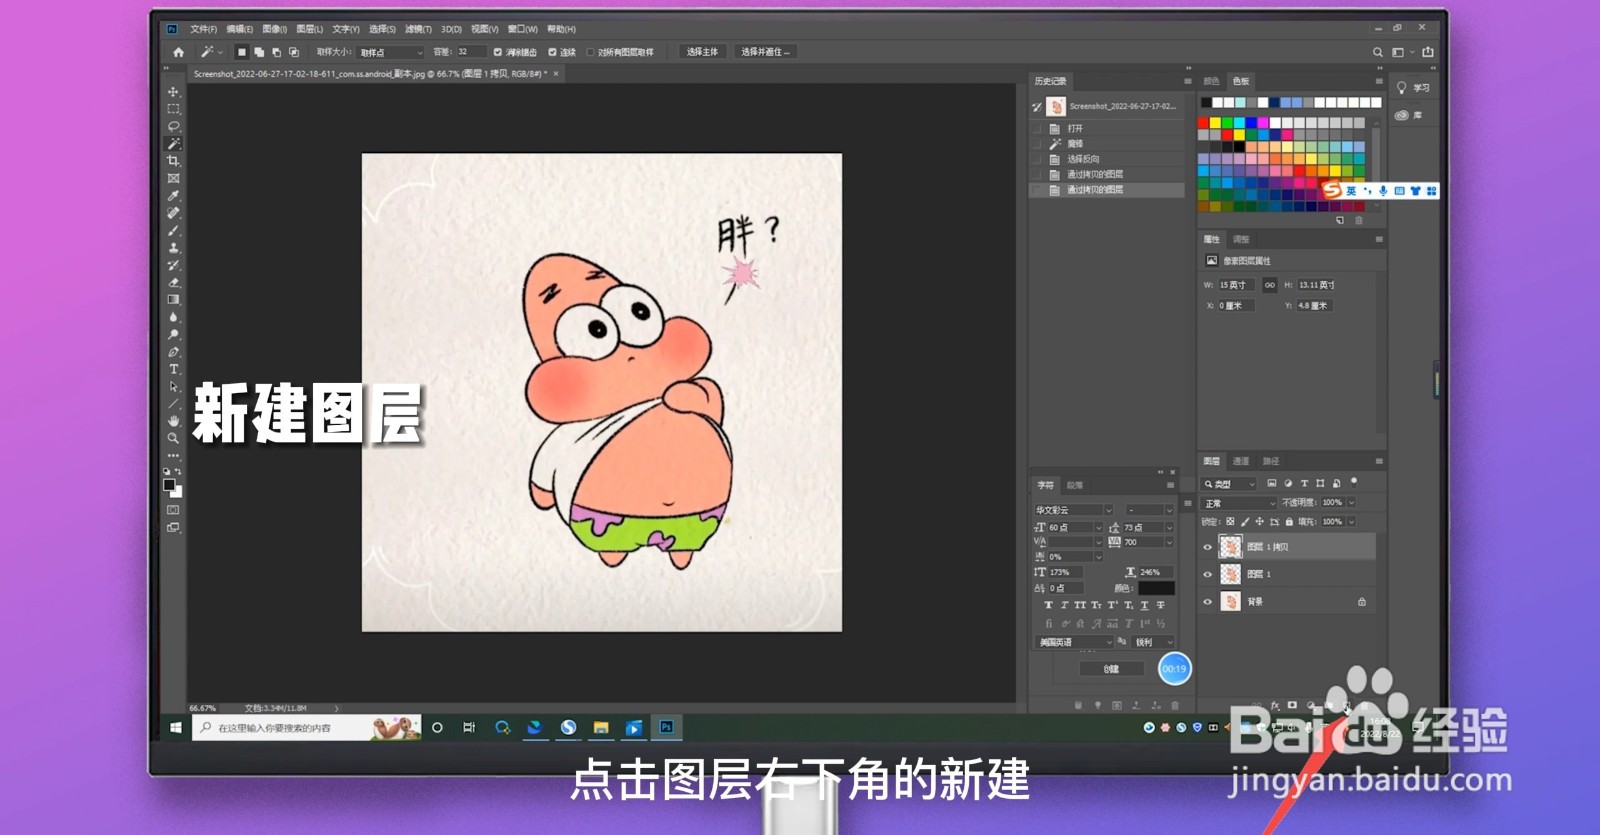Open Windows Start menu

tap(176, 728)
